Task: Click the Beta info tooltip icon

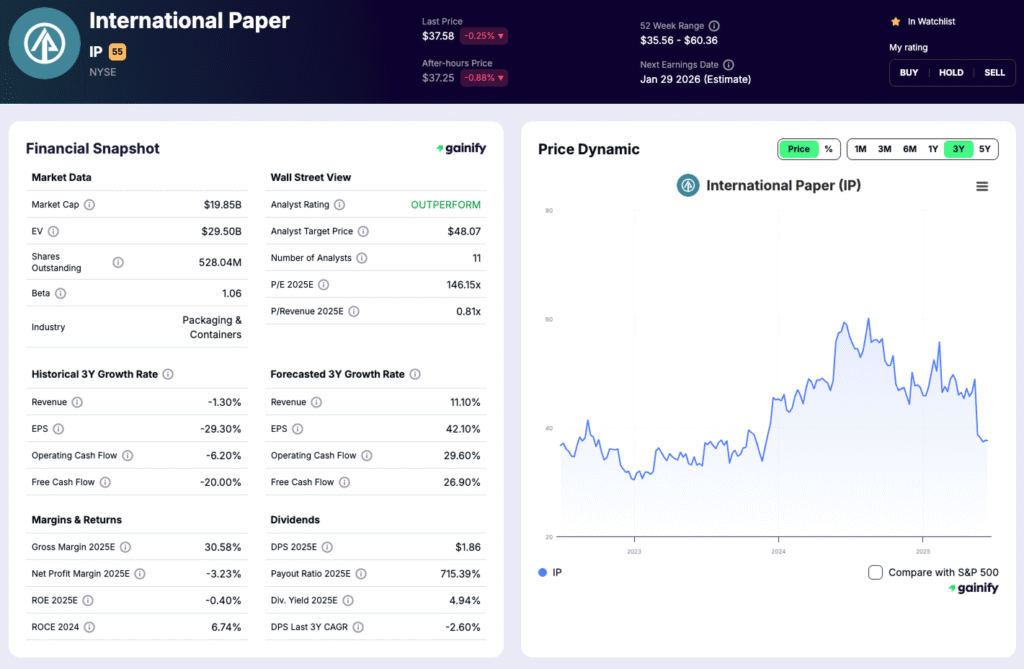Action: point(60,293)
